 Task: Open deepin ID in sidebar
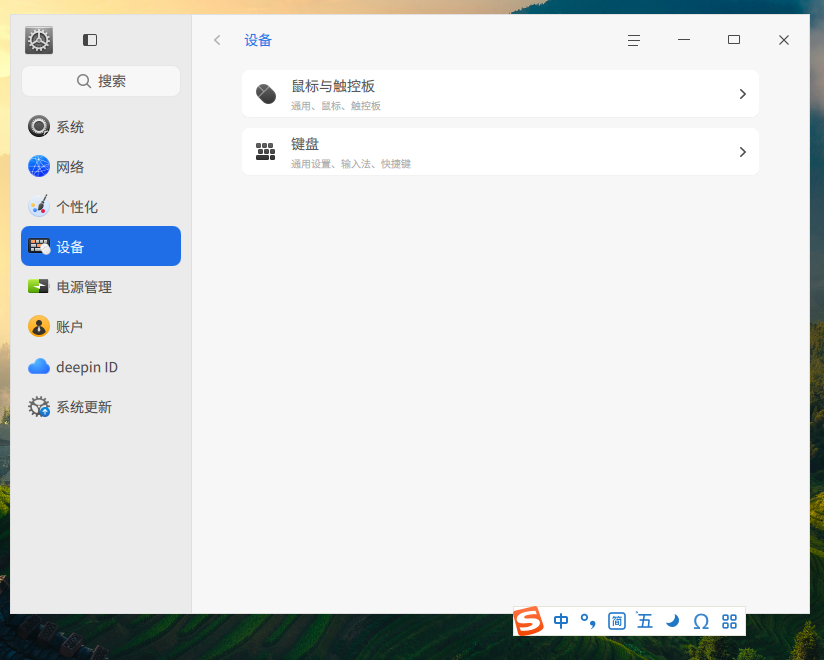point(101,366)
